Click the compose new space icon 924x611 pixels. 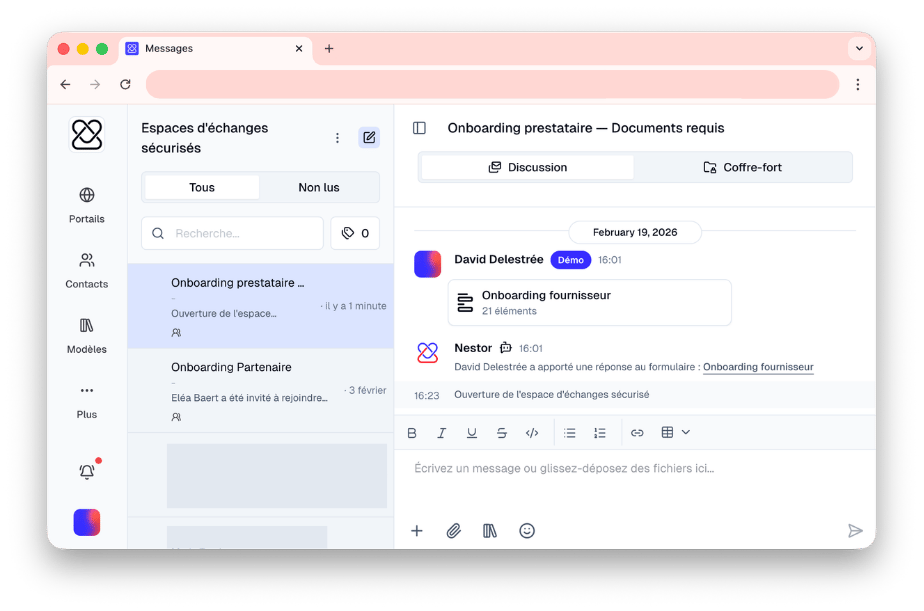(x=369, y=138)
